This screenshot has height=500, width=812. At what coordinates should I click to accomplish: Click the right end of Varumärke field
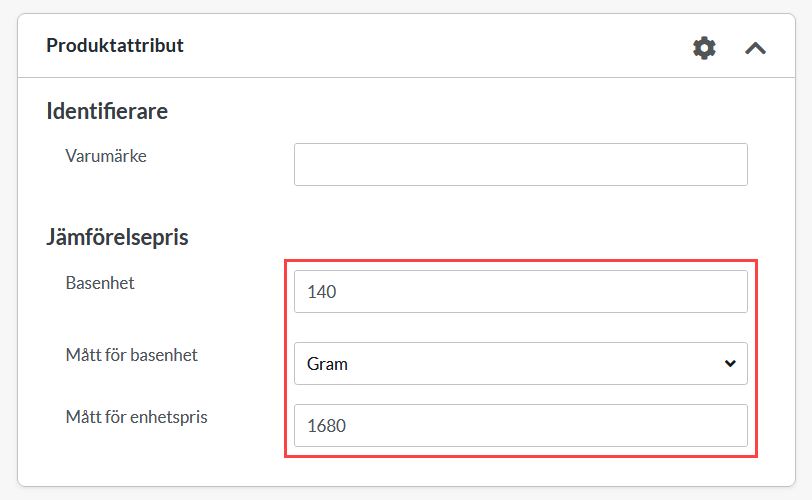[730, 164]
